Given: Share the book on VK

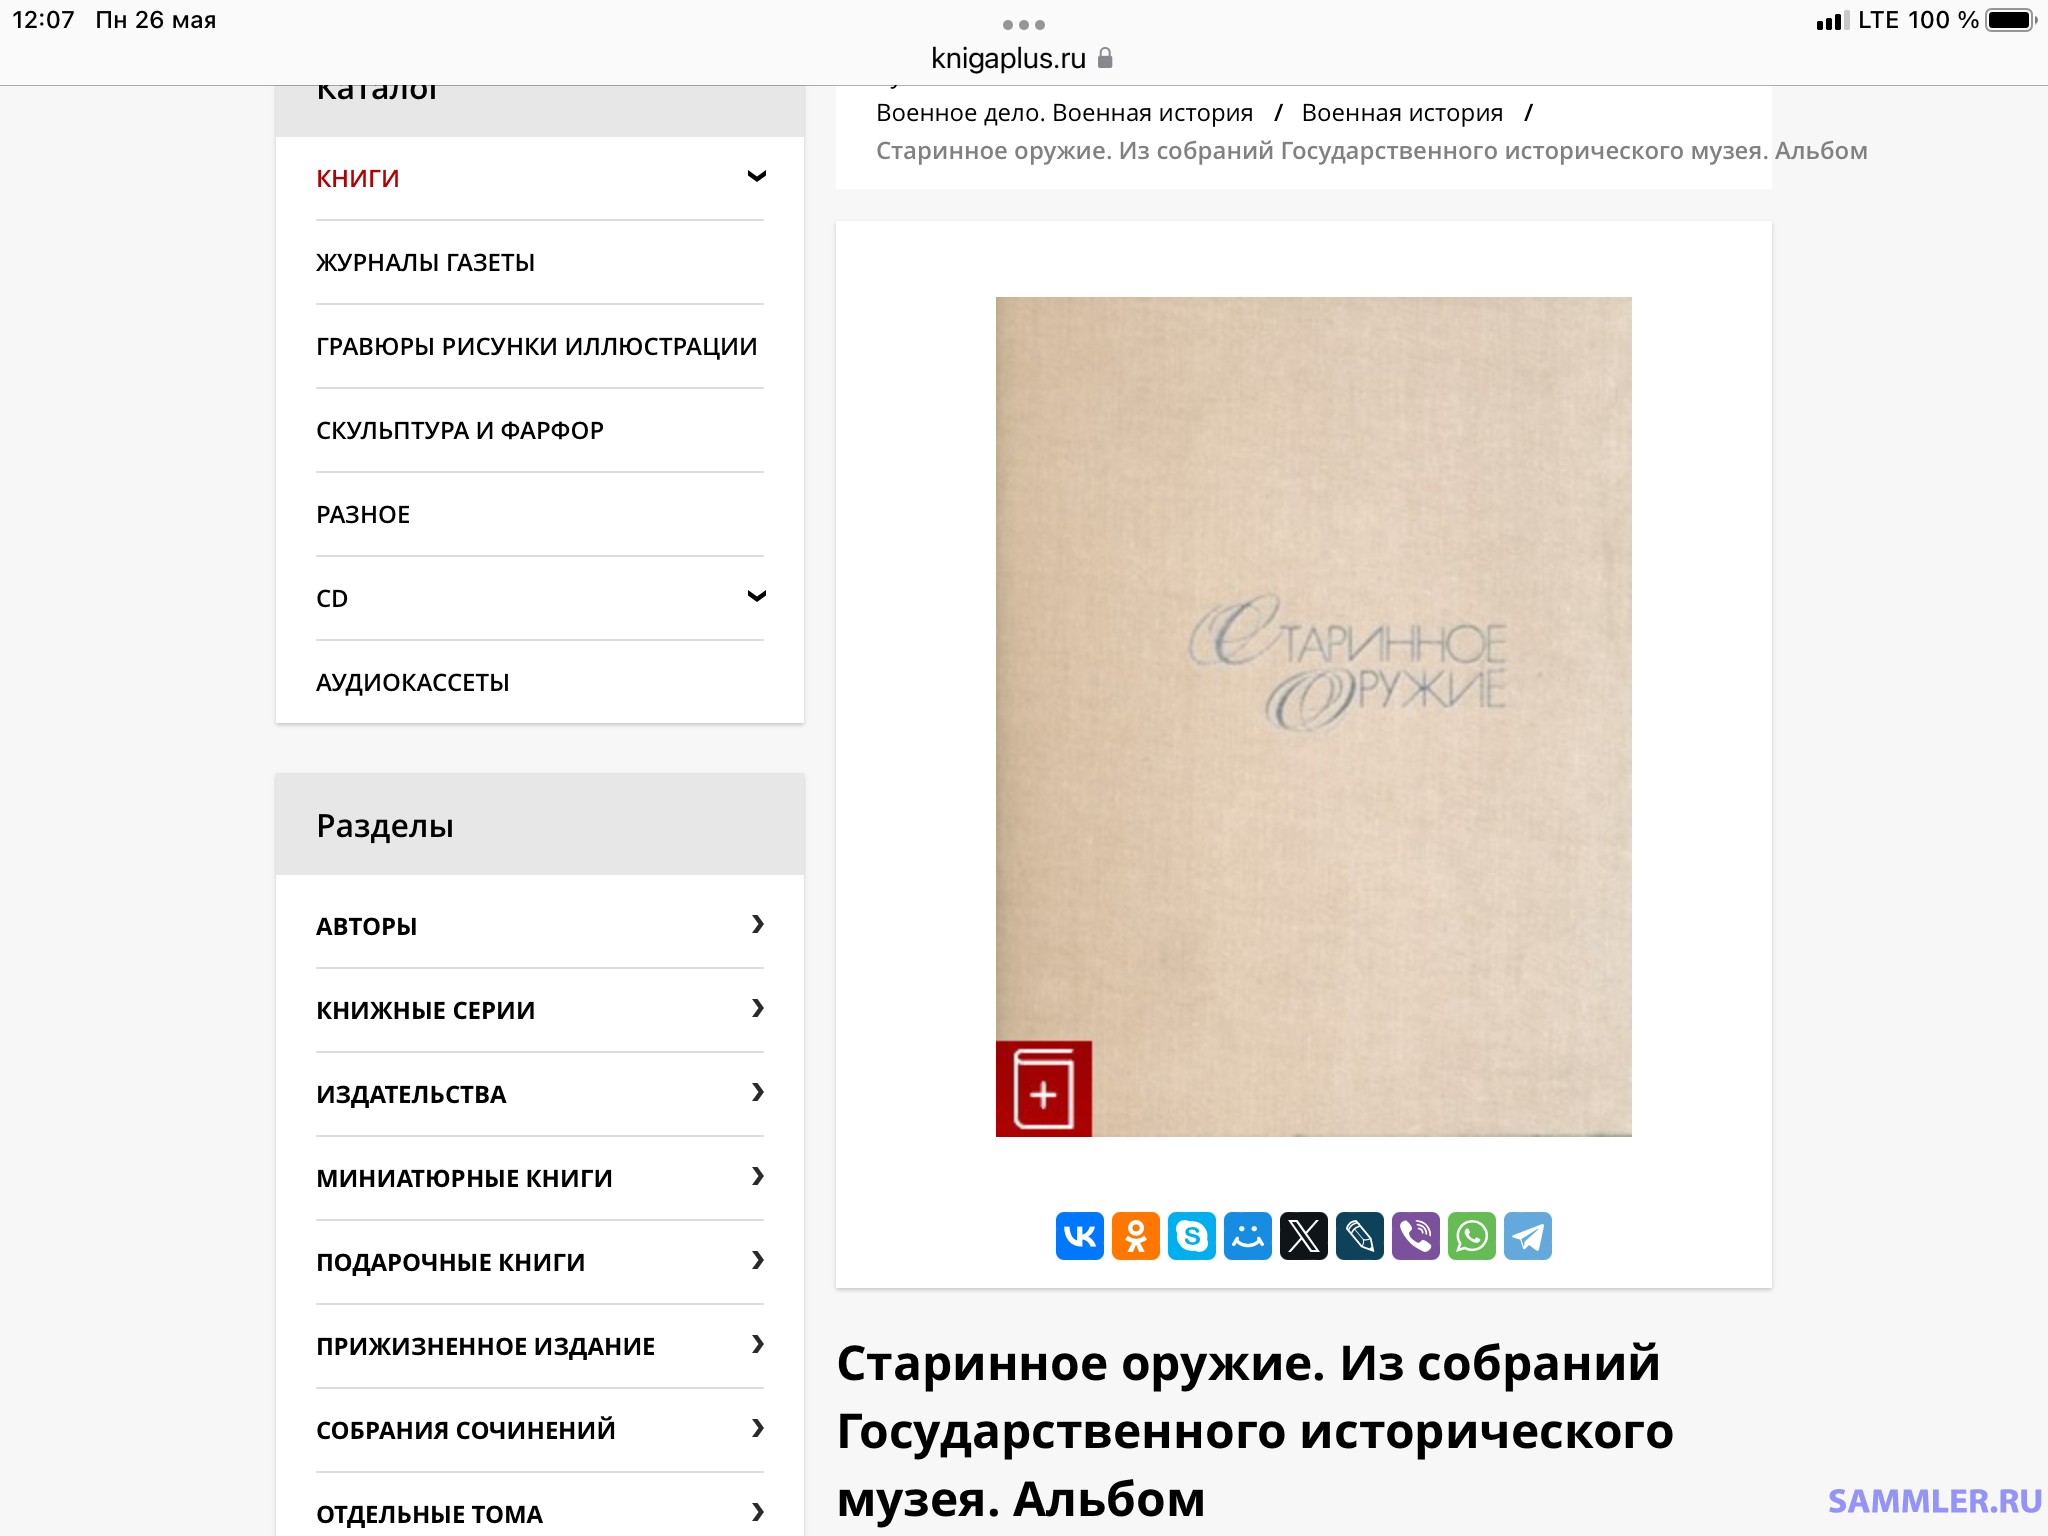Looking at the screenshot, I should (1080, 1236).
